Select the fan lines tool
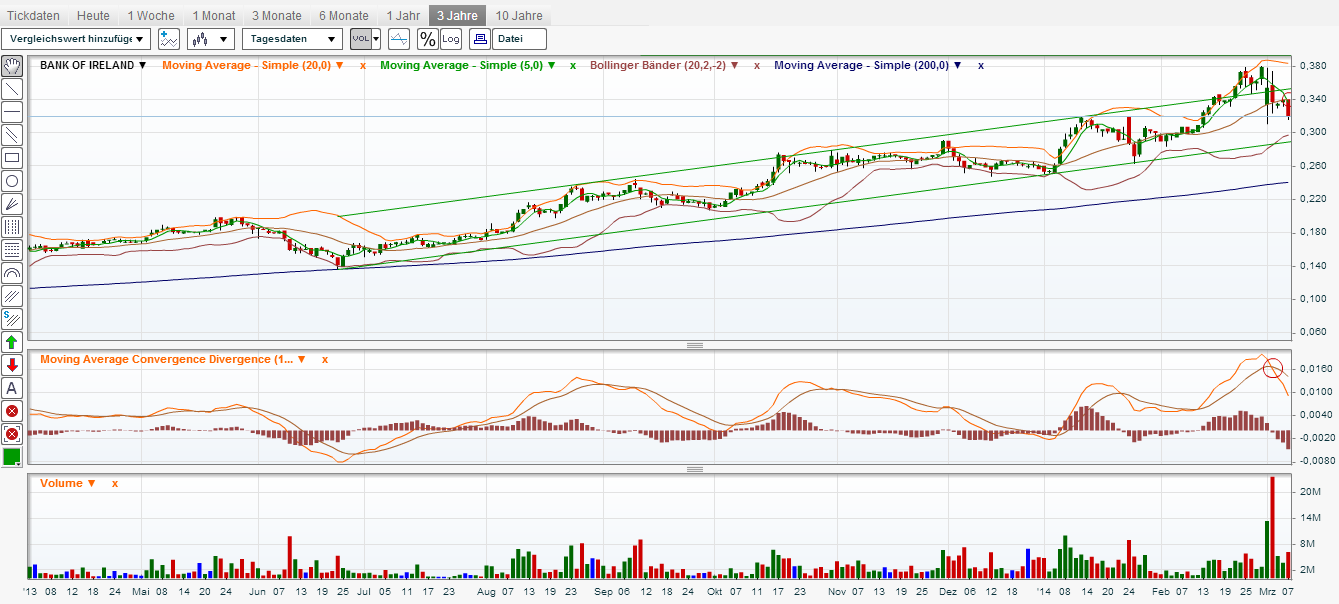Screen dimensions: 1339x604 point(12,204)
